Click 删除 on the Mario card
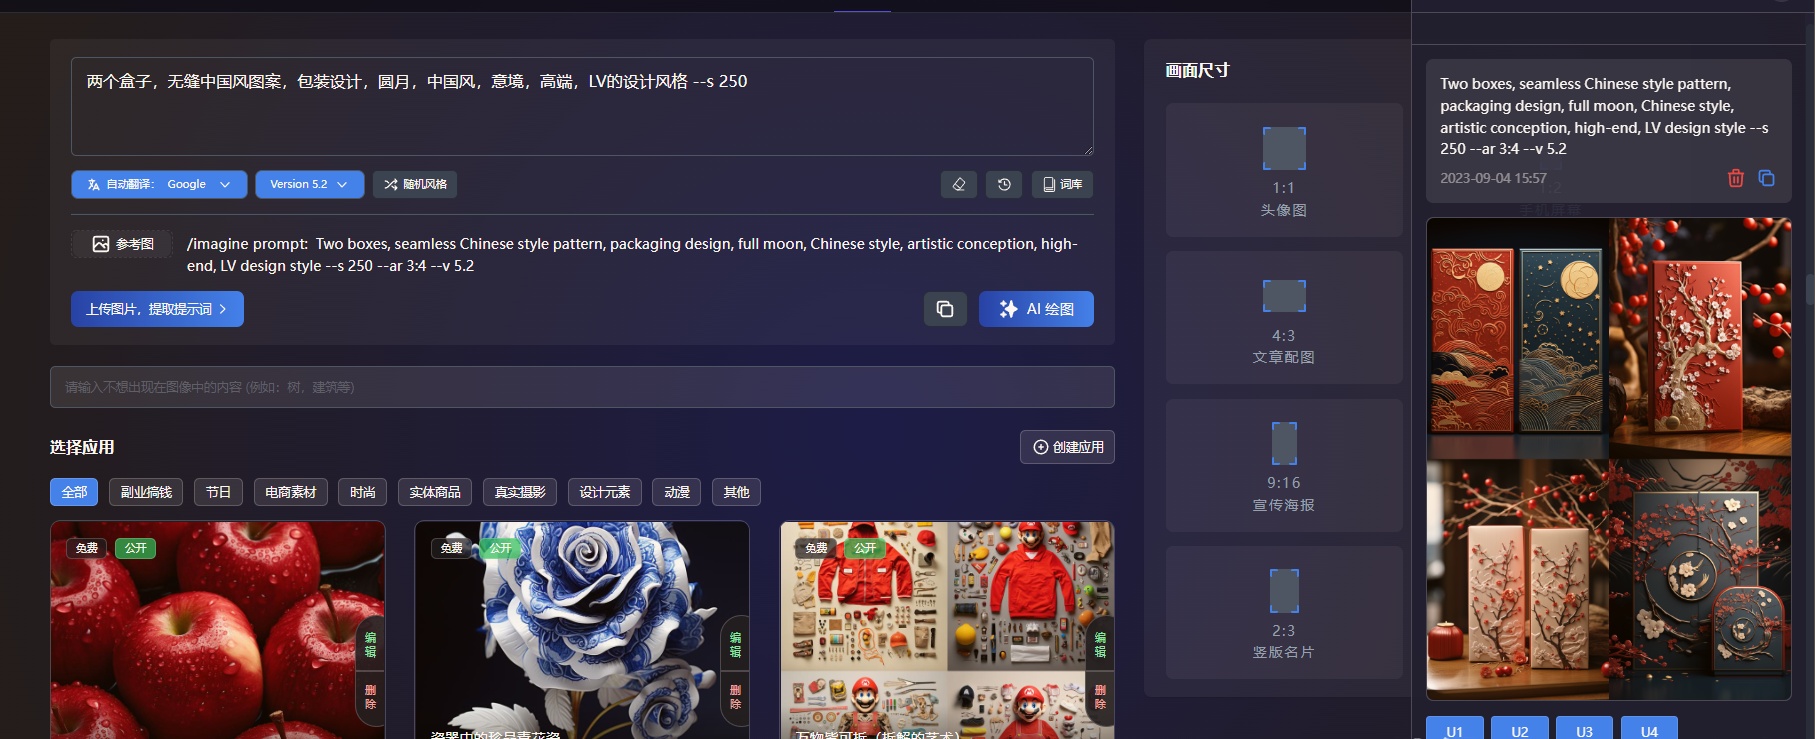This screenshot has width=1815, height=739. (1100, 697)
